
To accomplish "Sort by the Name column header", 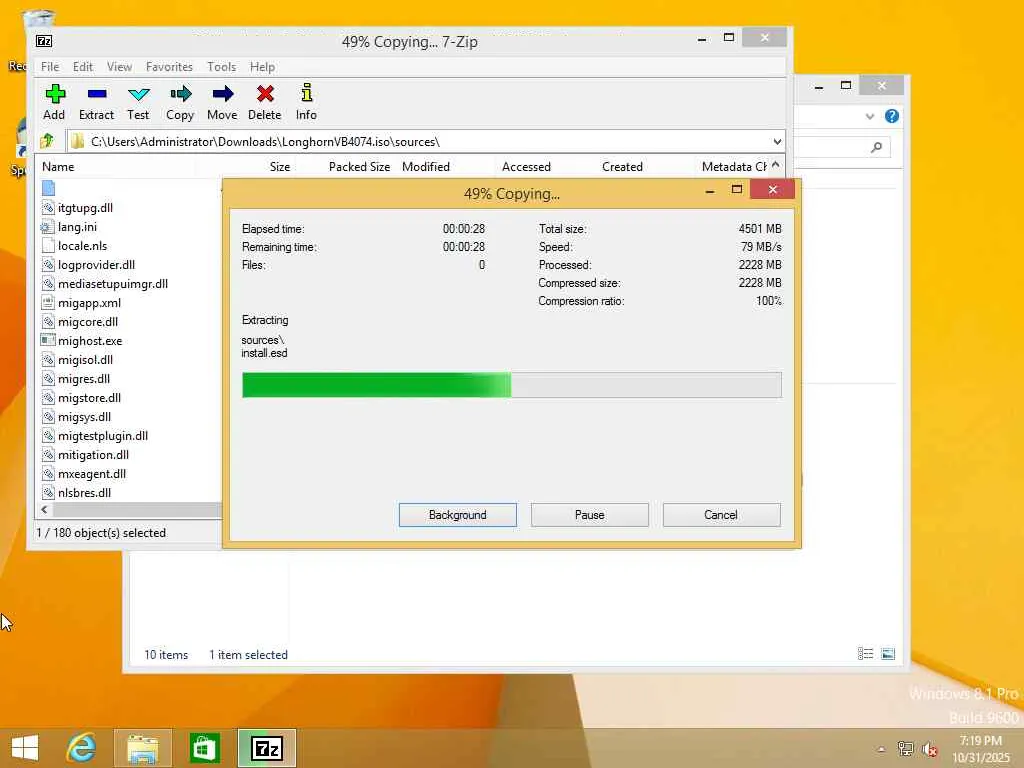I will pyautogui.click(x=59, y=167).
